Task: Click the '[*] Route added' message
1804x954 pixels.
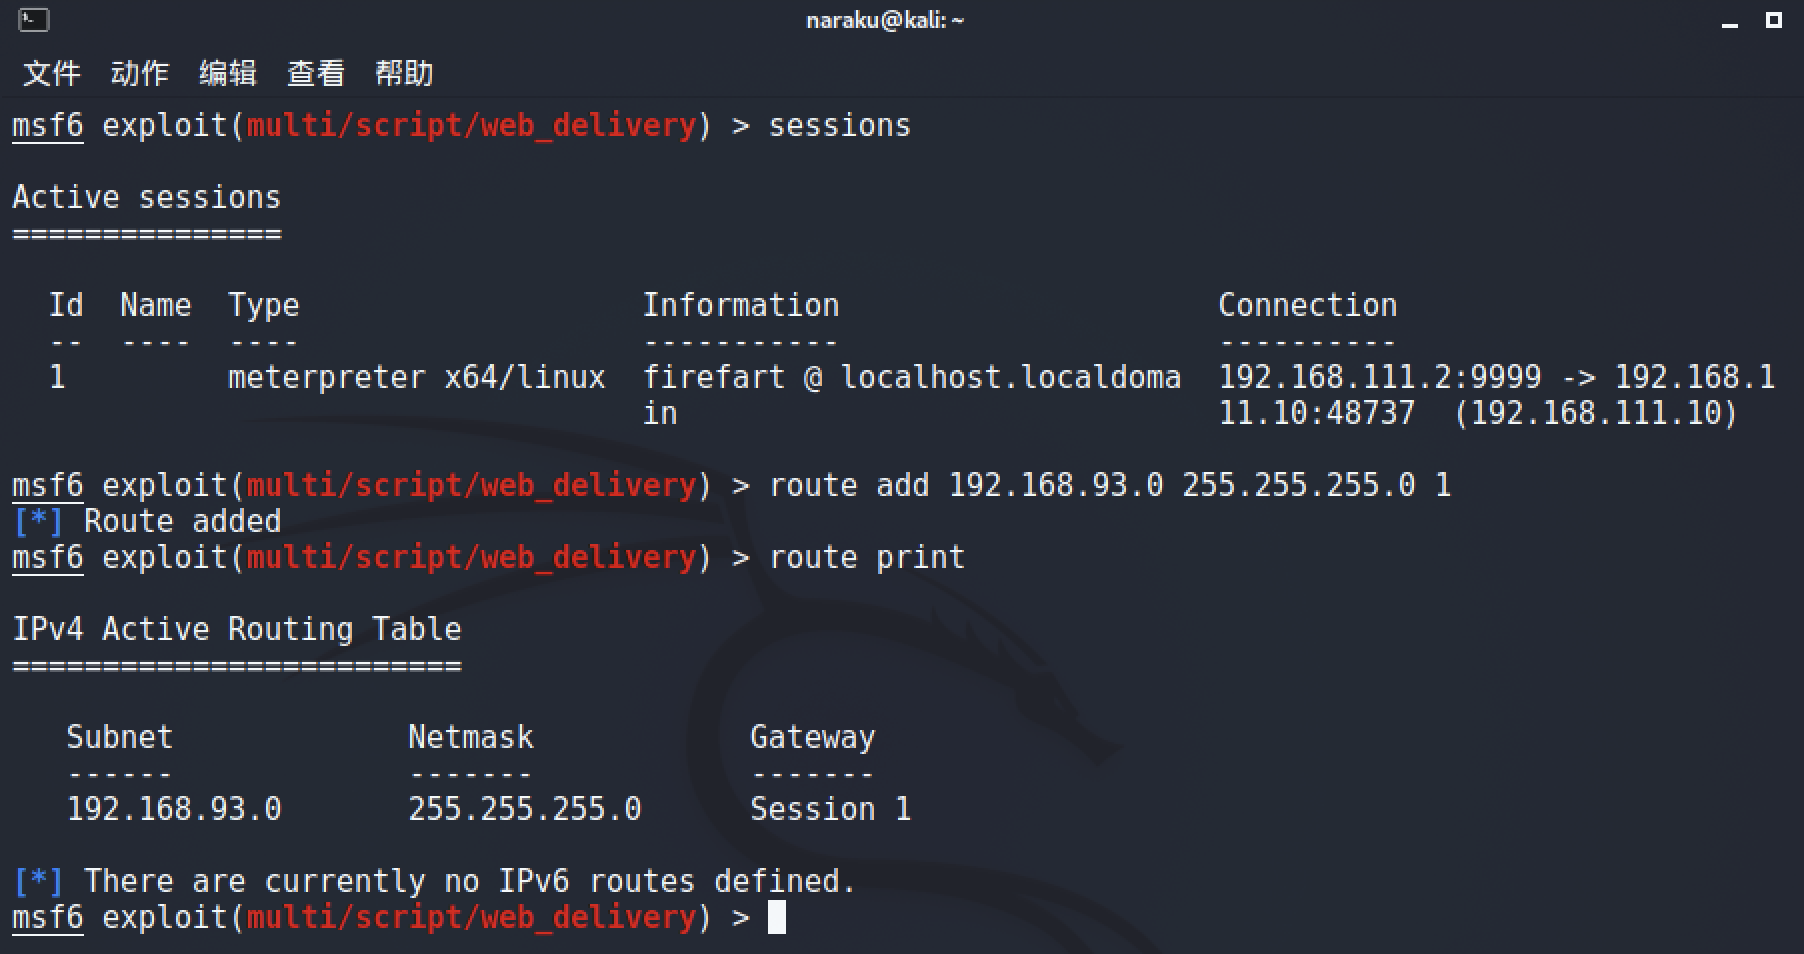Action: pos(147,521)
